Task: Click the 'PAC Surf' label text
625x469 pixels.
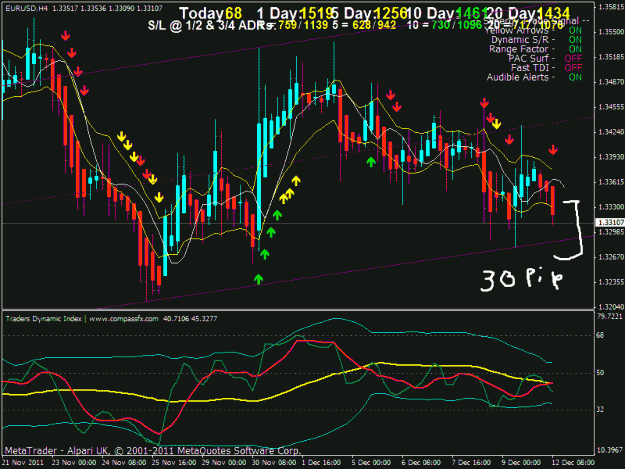Action: click(529, 59)
